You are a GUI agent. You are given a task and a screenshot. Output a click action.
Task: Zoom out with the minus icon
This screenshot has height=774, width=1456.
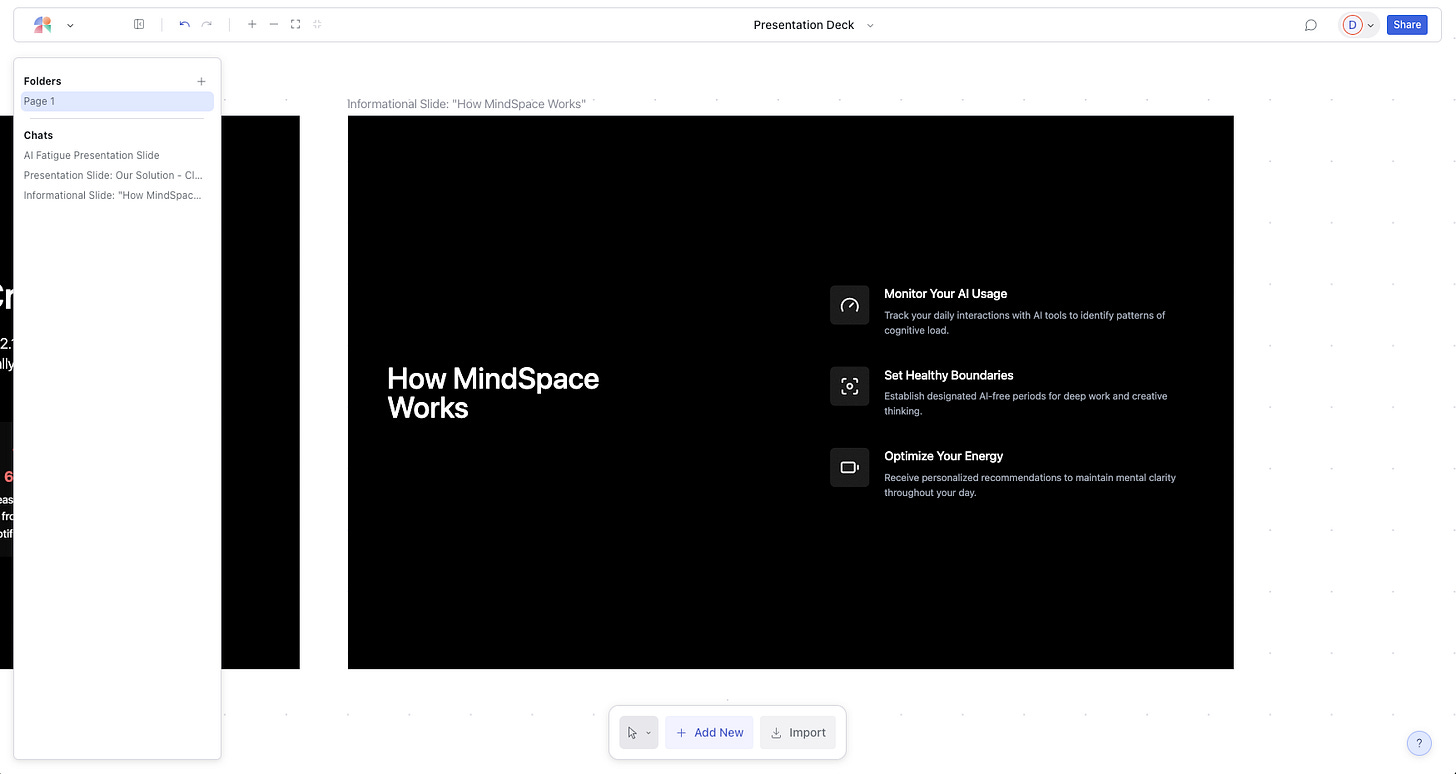pos(274,25)
